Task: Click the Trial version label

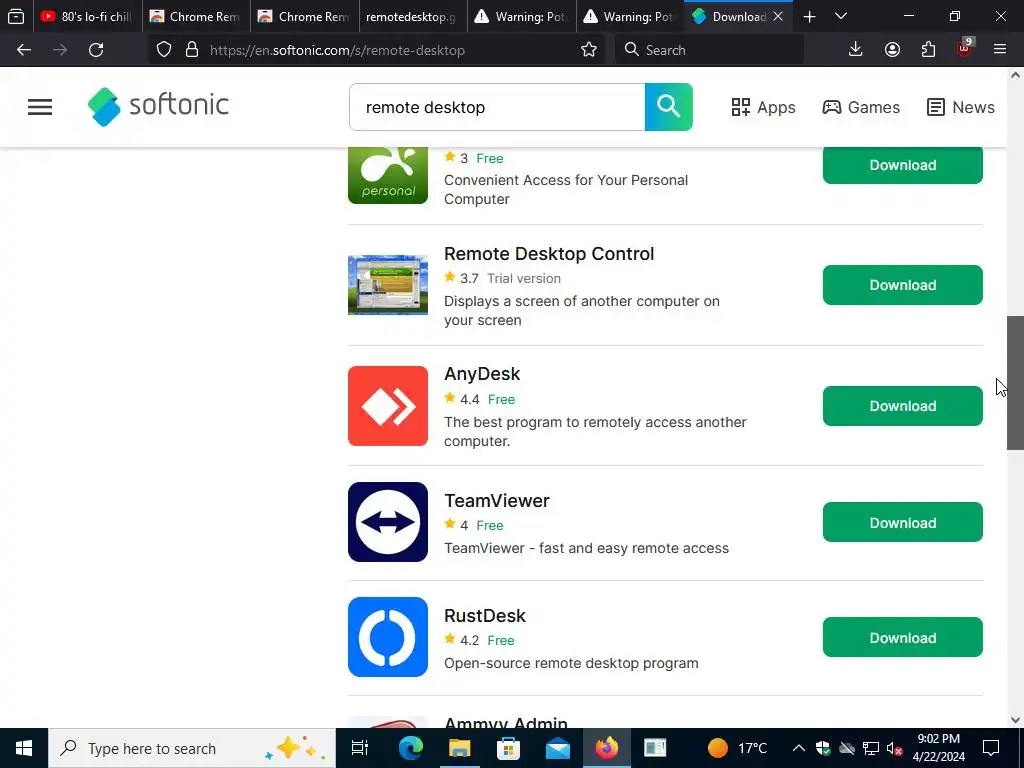Action: coord(524,278)
